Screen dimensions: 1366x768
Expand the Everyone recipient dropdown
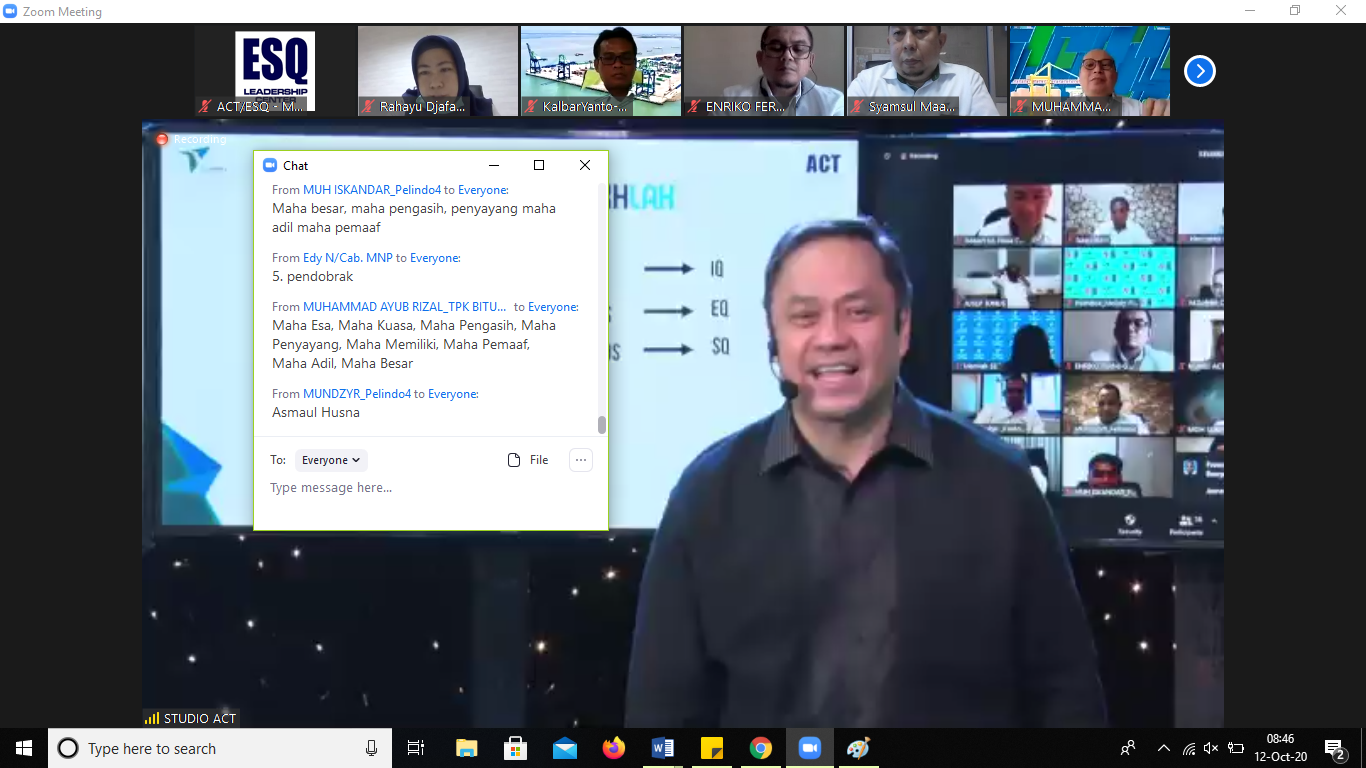[x=331, y=460]
